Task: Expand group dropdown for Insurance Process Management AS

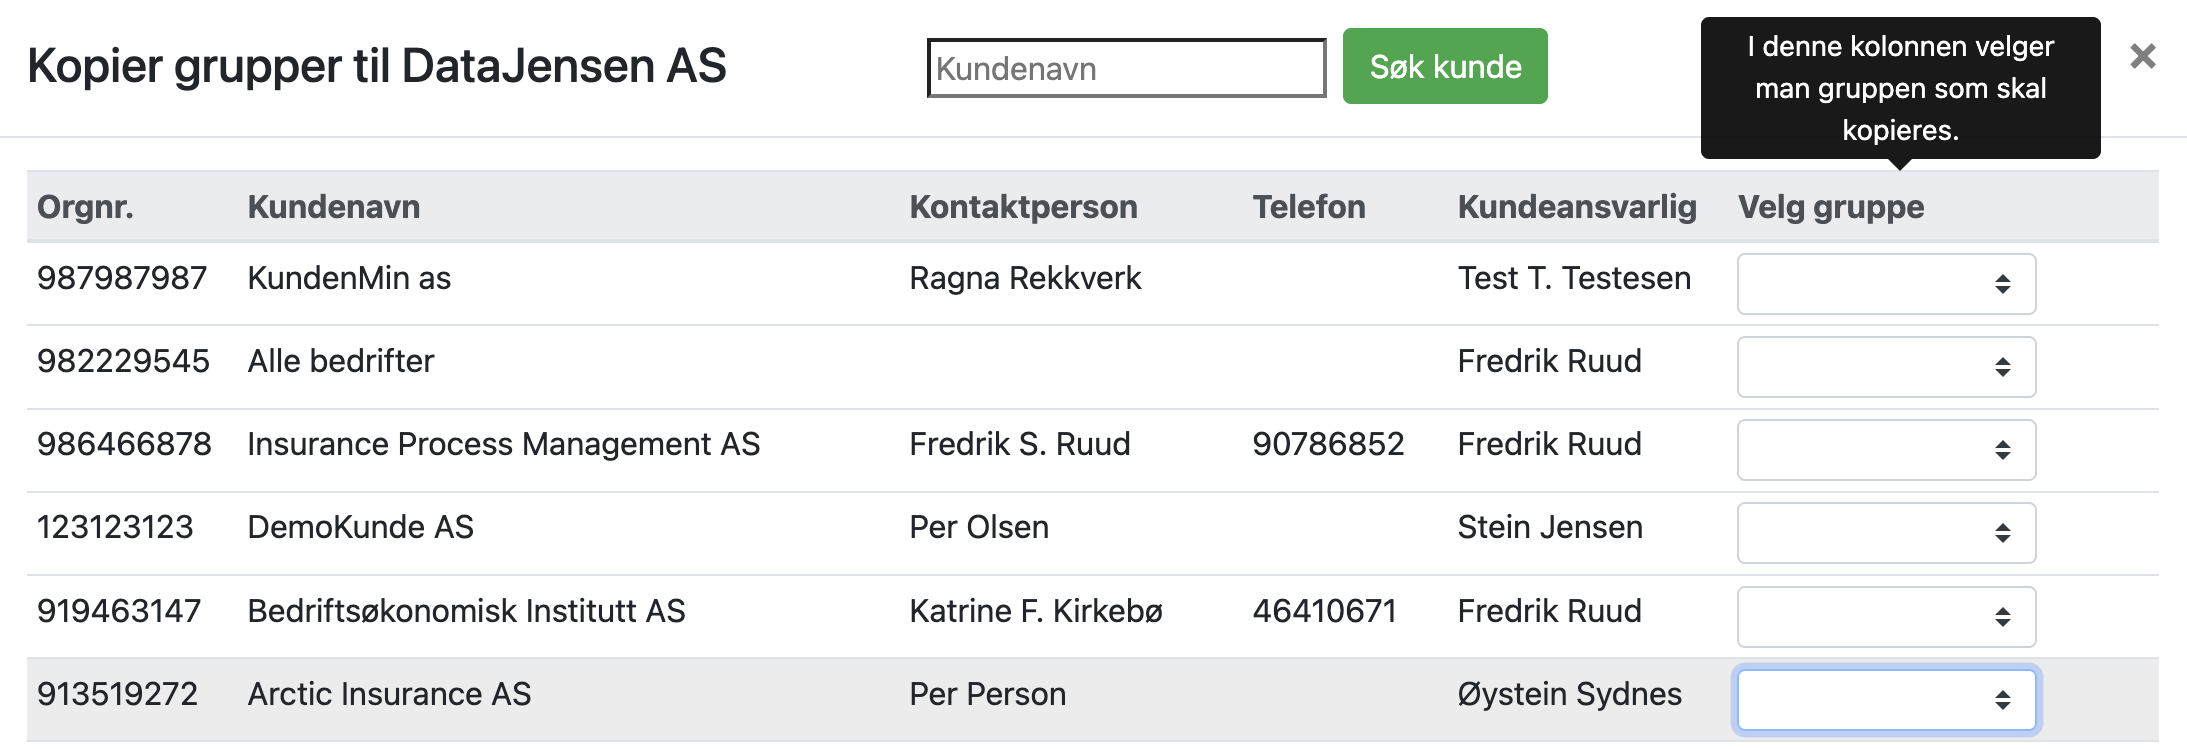Action: click(1886, 450)
